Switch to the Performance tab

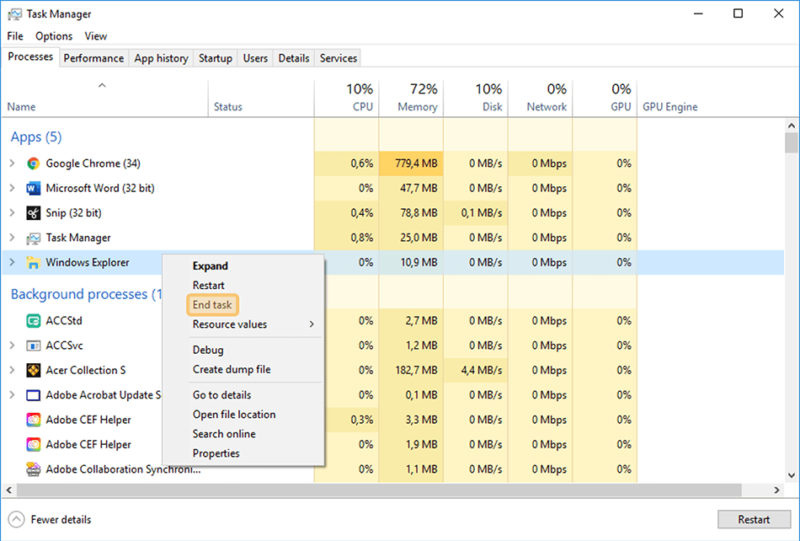tap(94, 58)
